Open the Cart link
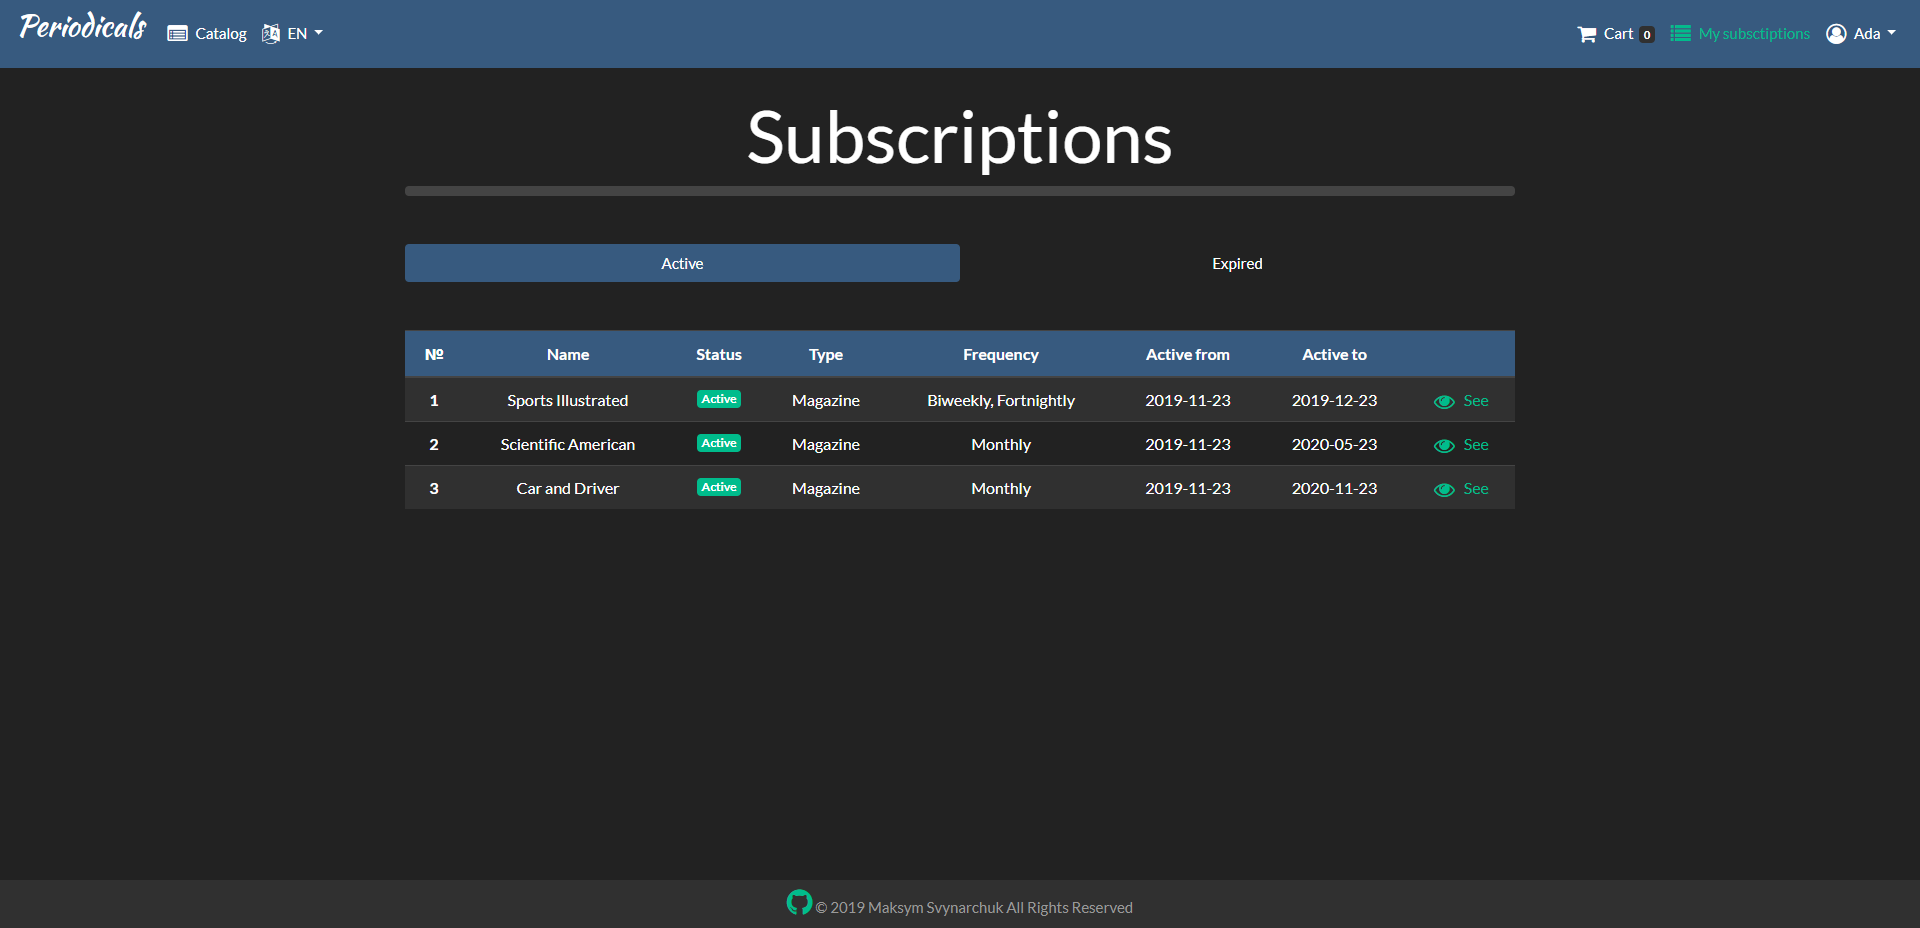 pyautogui.click(x=1618, y=34)
